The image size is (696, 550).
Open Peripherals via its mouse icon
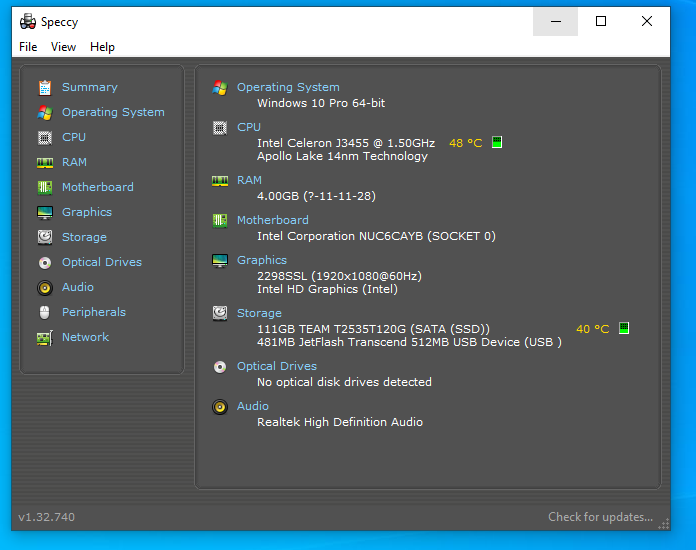(x=44, y=312)
